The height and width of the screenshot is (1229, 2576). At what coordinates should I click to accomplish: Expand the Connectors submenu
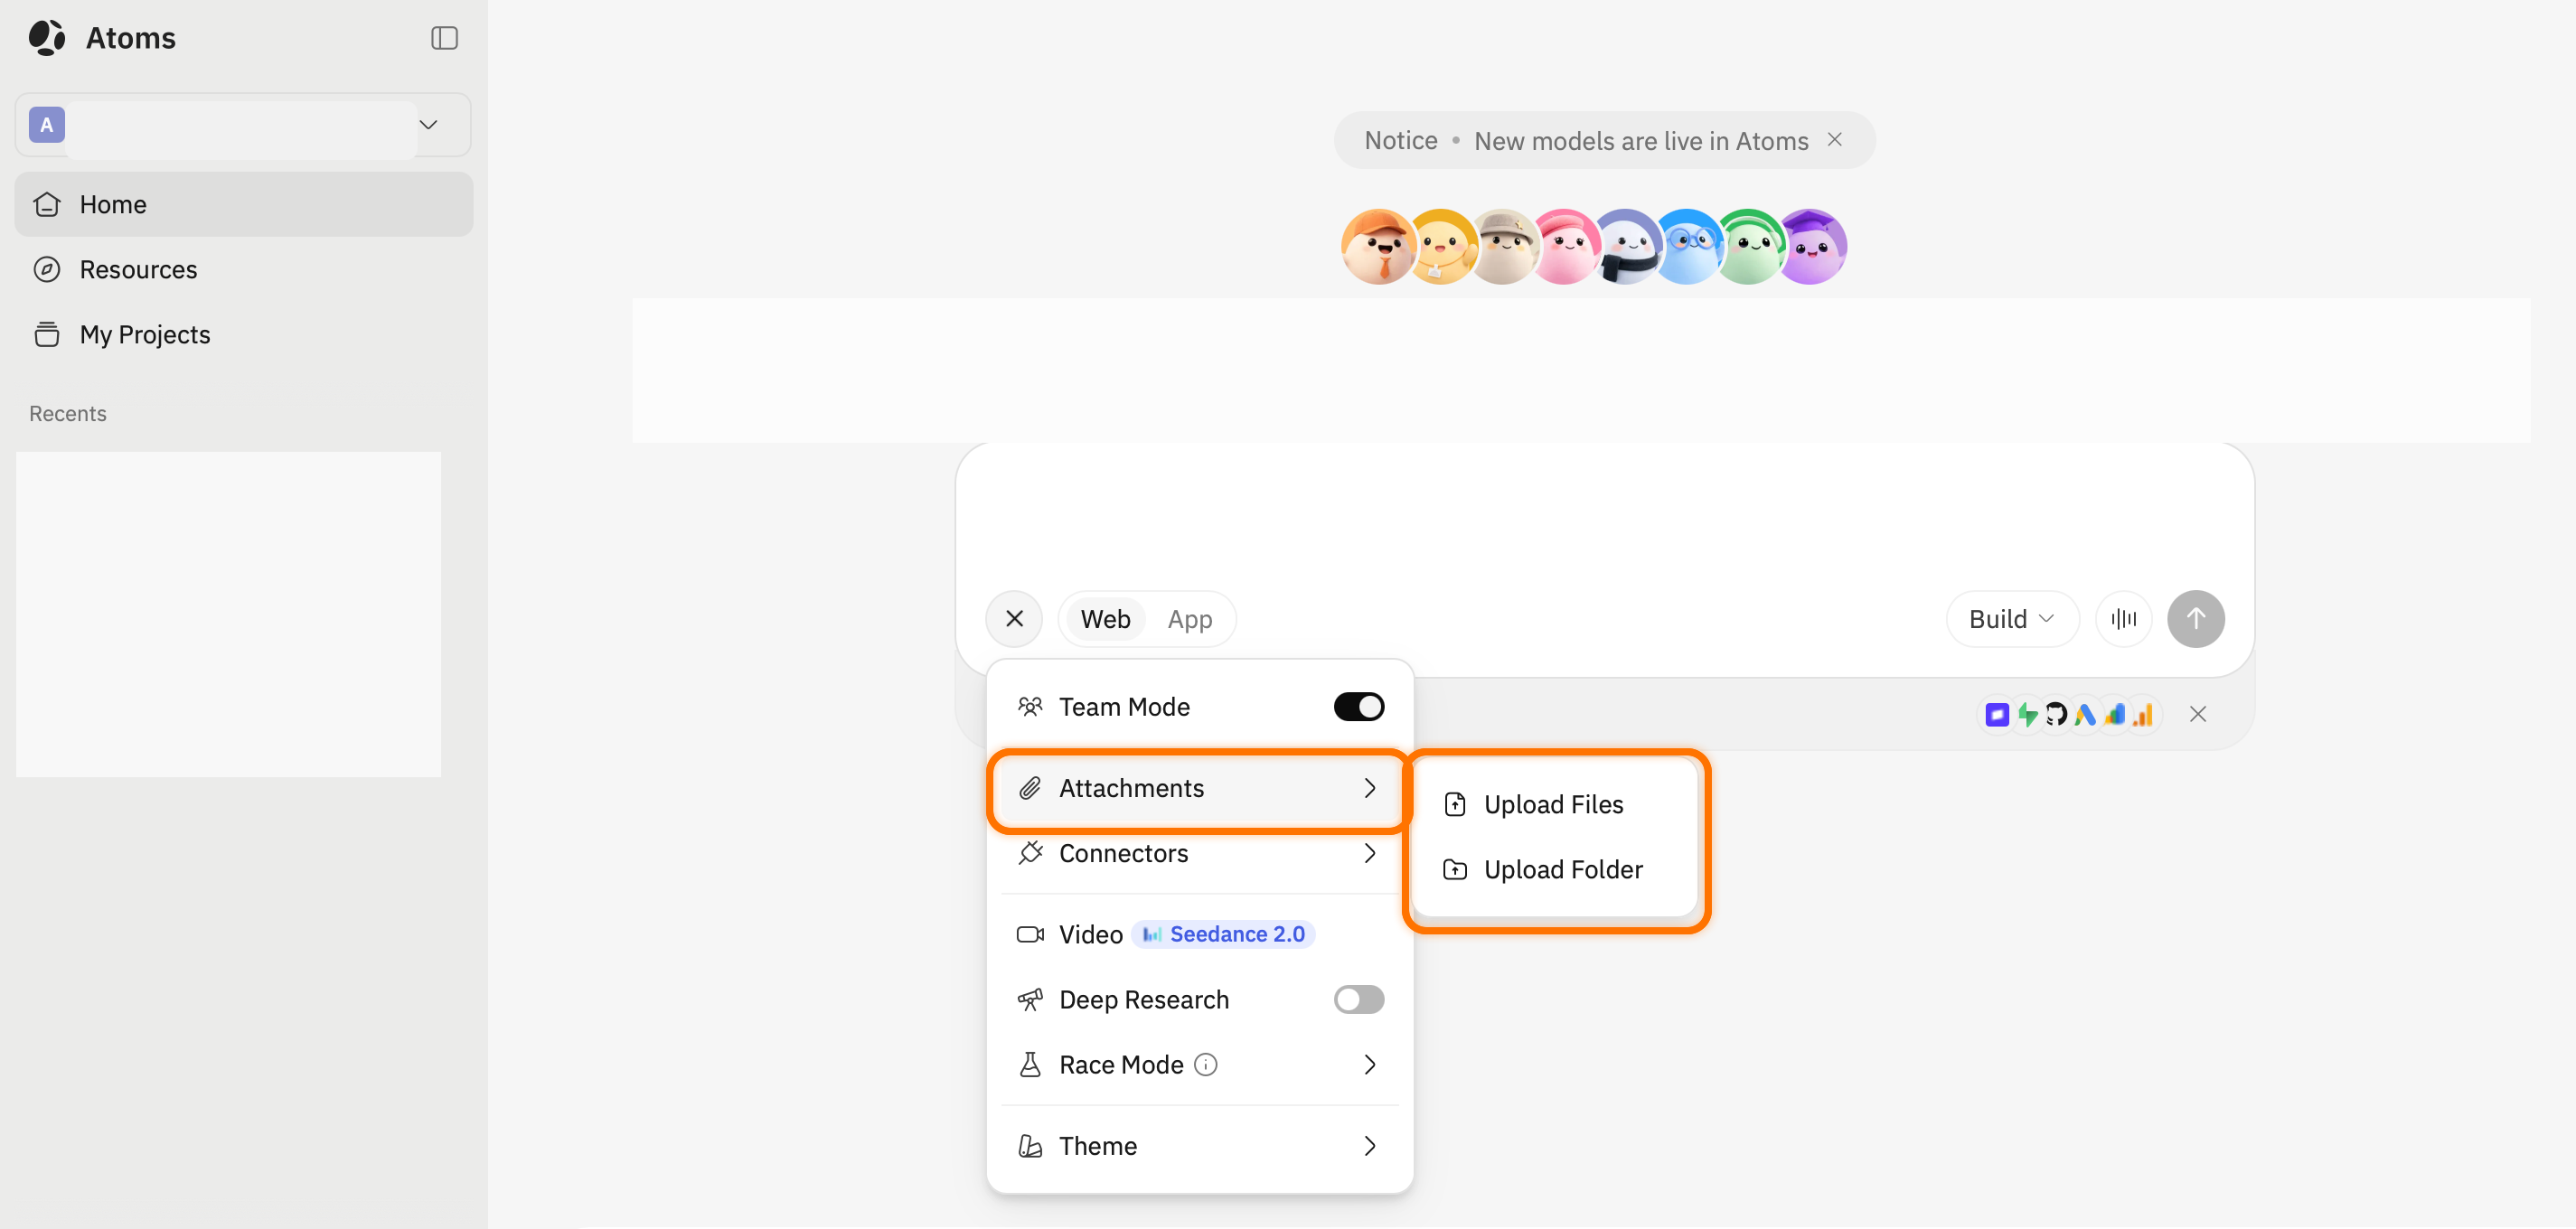click(x=1199, y=853)
